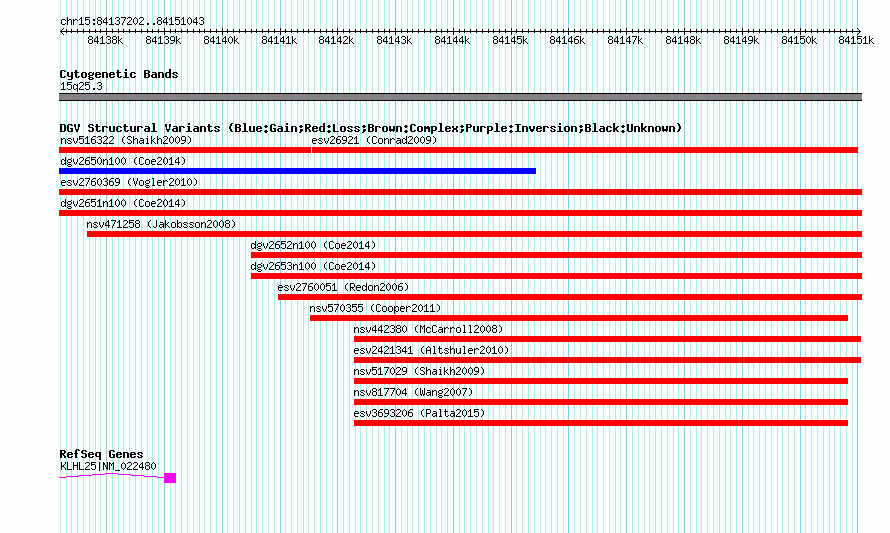This screenshot has width=890, height=533.
Task: Select the red bar under esv2760051
Action: [570, 297]
